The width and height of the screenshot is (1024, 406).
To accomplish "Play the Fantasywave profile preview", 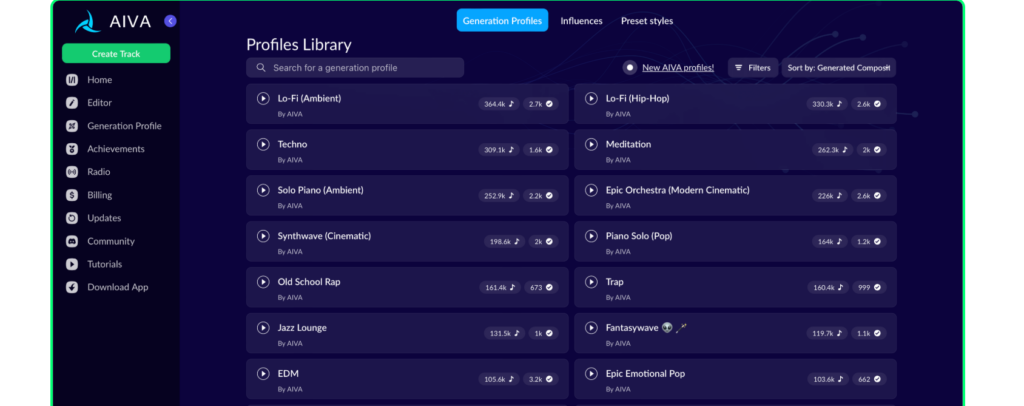I will pos(591,328).
